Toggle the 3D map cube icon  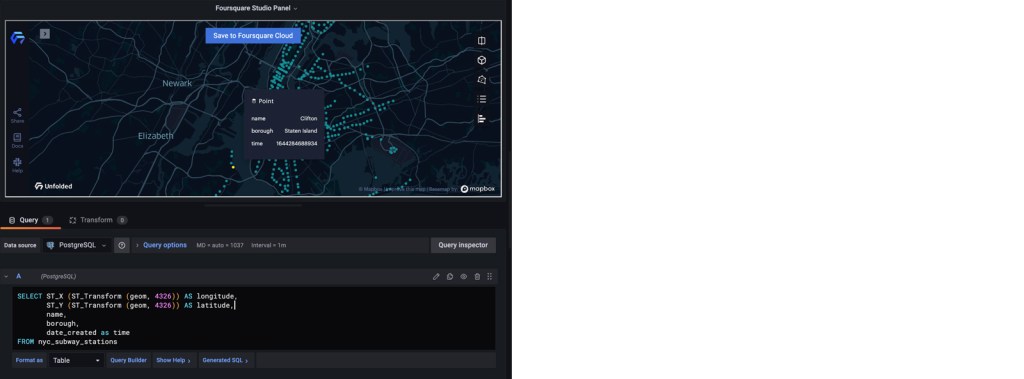tap(481, 60)
